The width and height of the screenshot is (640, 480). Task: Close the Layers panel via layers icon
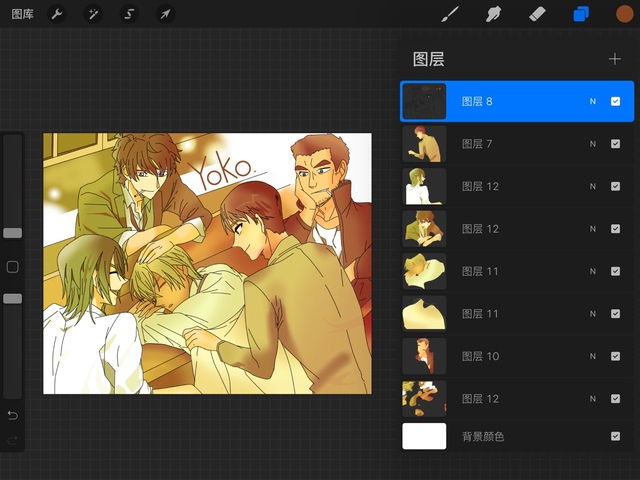(x=581, y=14)
